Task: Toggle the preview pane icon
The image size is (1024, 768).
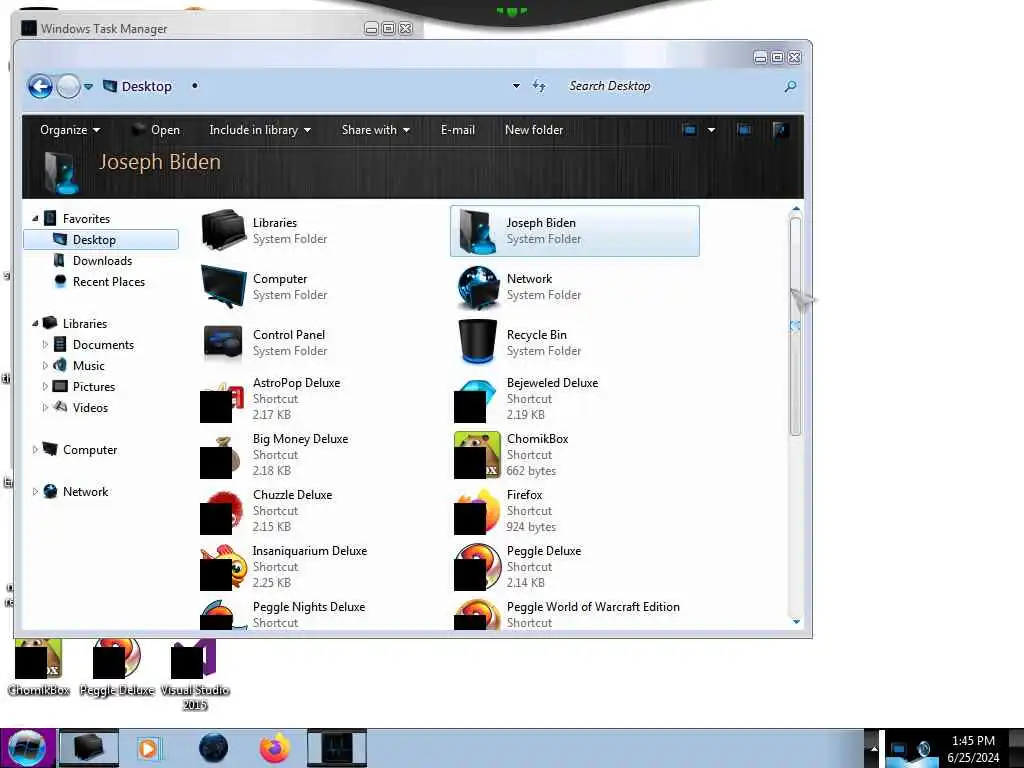Action: coord(743,129)
